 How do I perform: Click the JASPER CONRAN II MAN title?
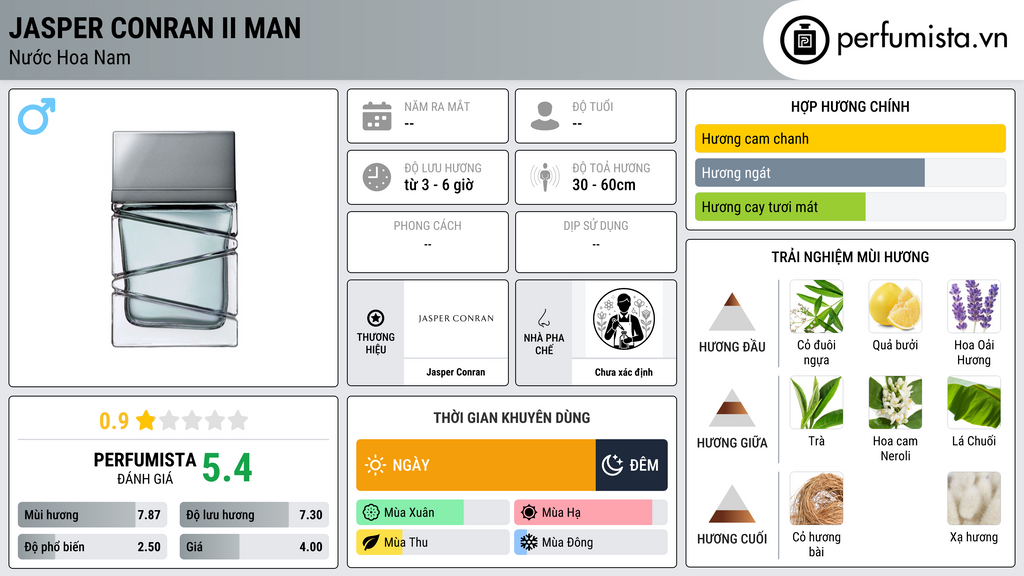click(x=155, y=28)
